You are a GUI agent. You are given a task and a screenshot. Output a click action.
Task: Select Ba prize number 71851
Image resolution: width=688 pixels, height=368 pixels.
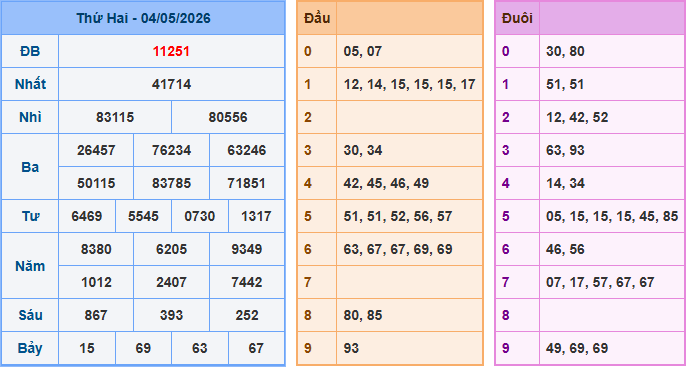point(247,183)
